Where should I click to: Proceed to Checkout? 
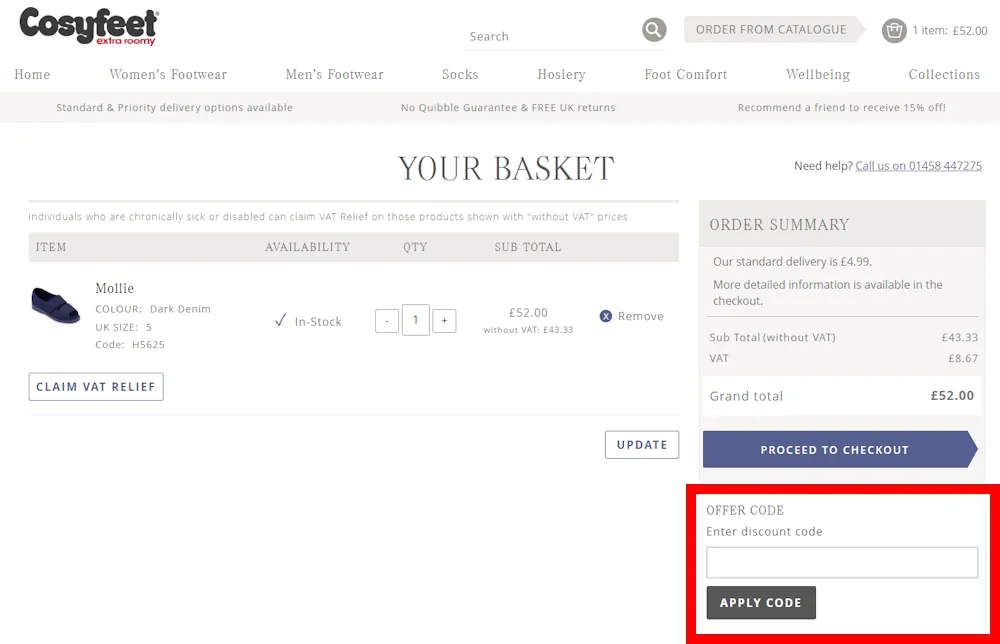839,450
